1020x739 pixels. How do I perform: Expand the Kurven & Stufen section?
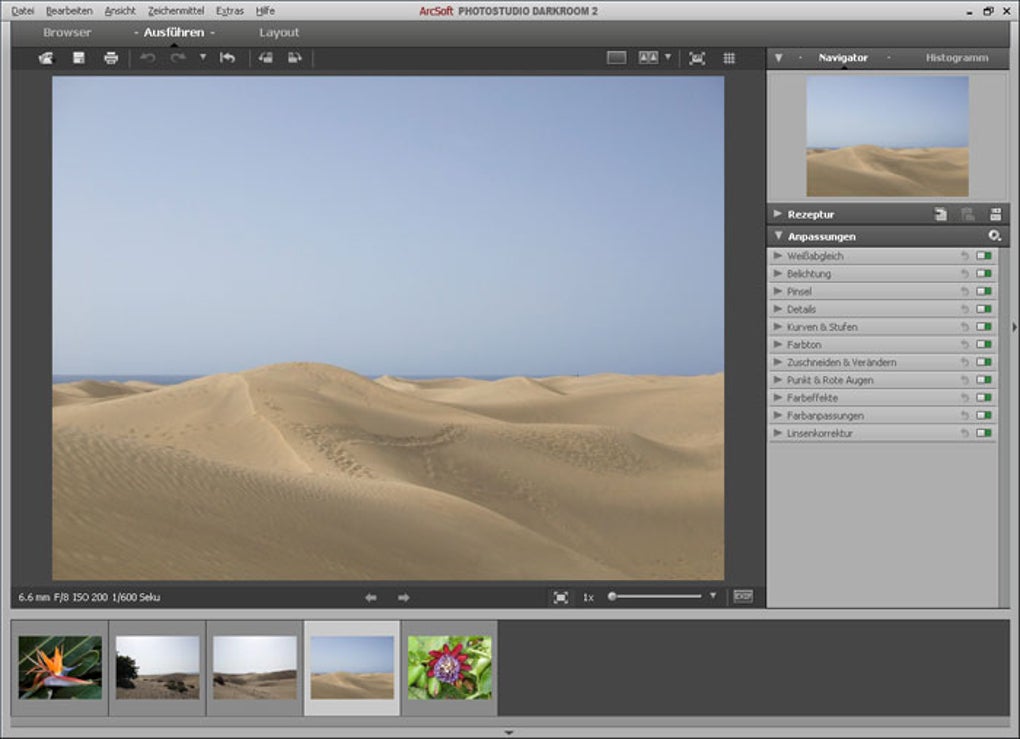(x=777, y=327)
